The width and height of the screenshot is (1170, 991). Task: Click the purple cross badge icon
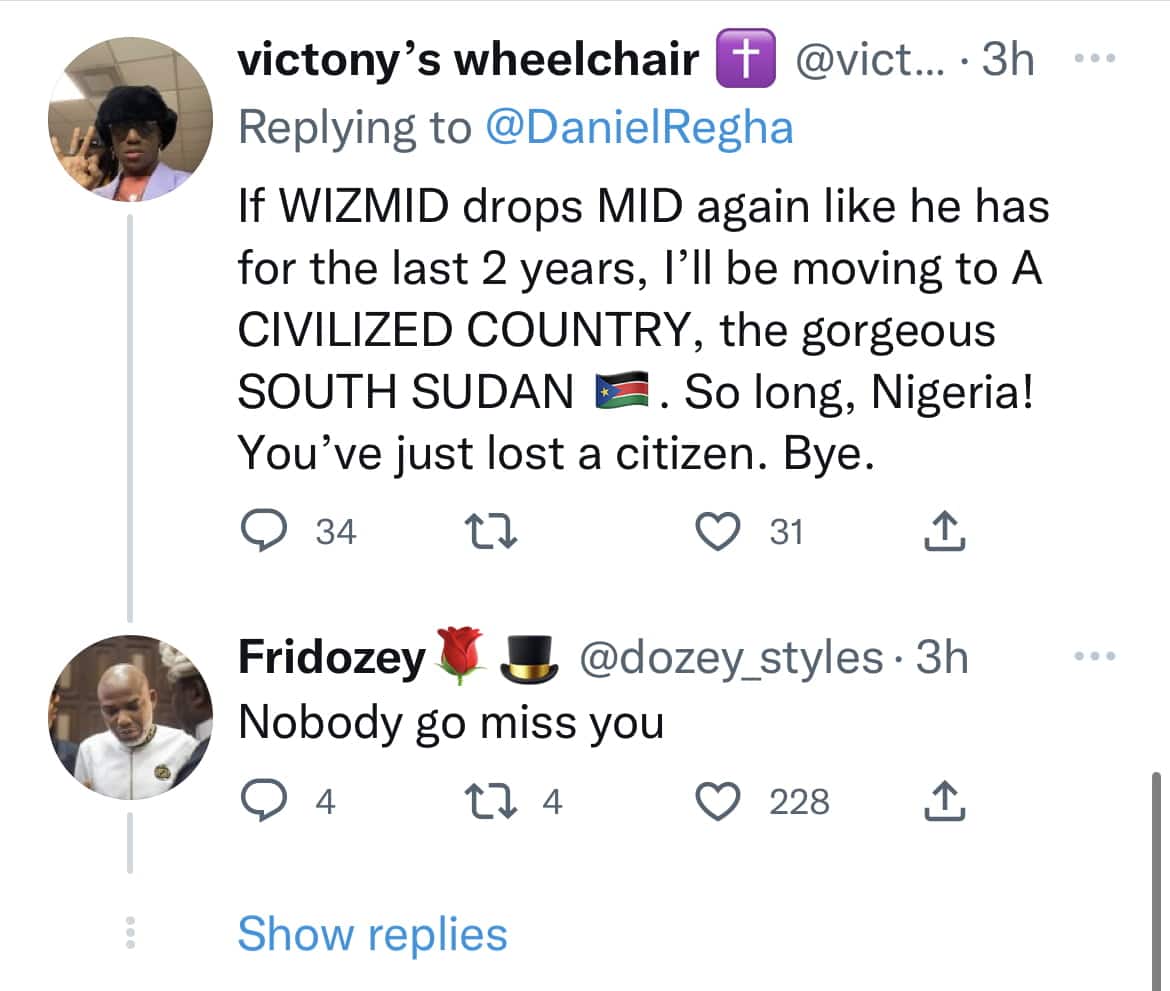pyautogui.click(x=745, y=61)
